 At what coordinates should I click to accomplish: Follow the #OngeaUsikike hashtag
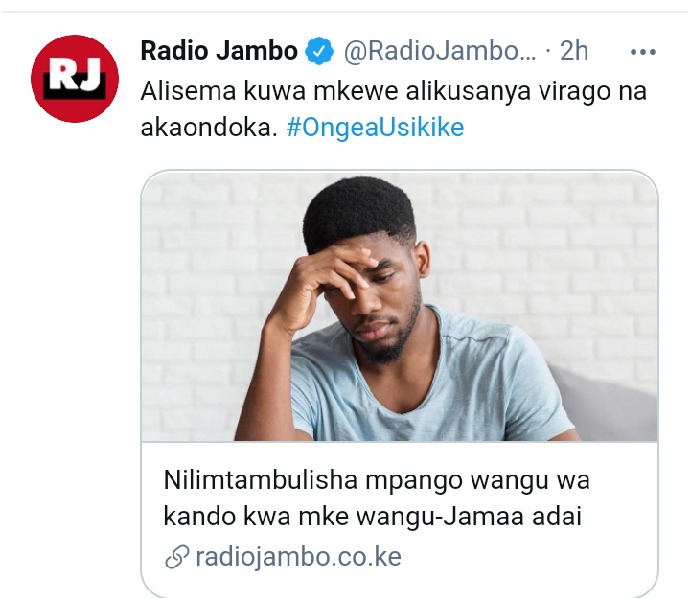[375, 128]
